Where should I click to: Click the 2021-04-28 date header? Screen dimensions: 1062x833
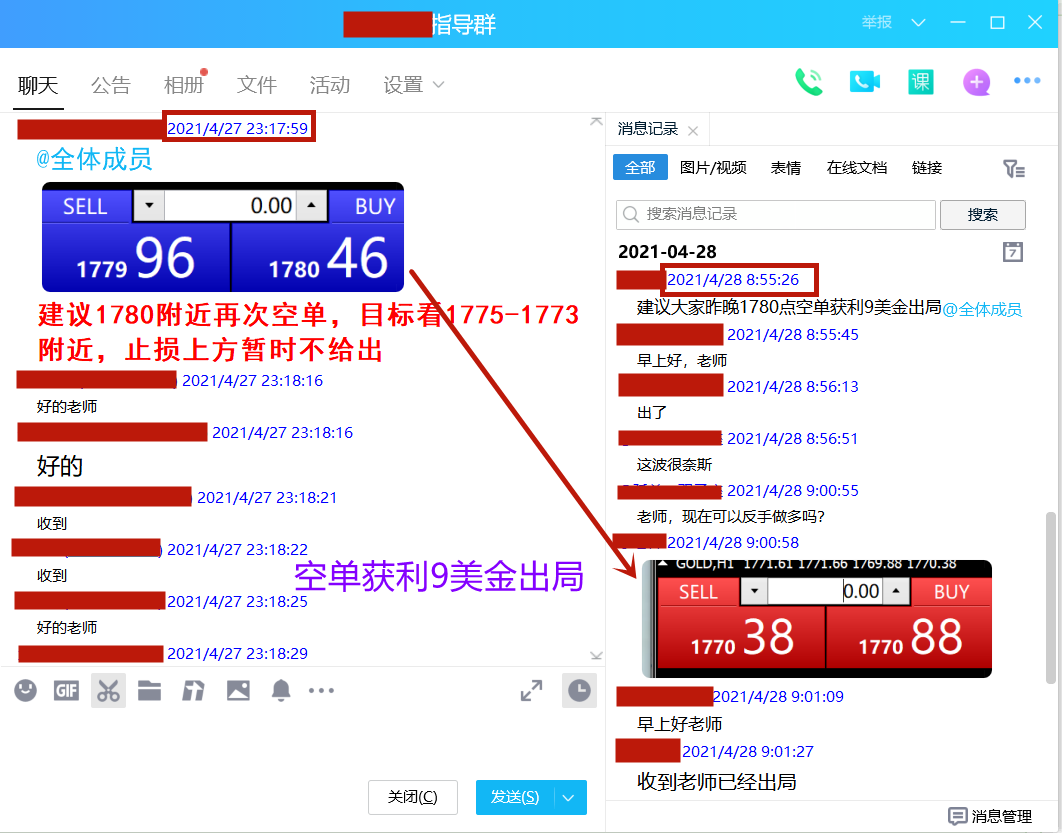[x=667, y=252]
